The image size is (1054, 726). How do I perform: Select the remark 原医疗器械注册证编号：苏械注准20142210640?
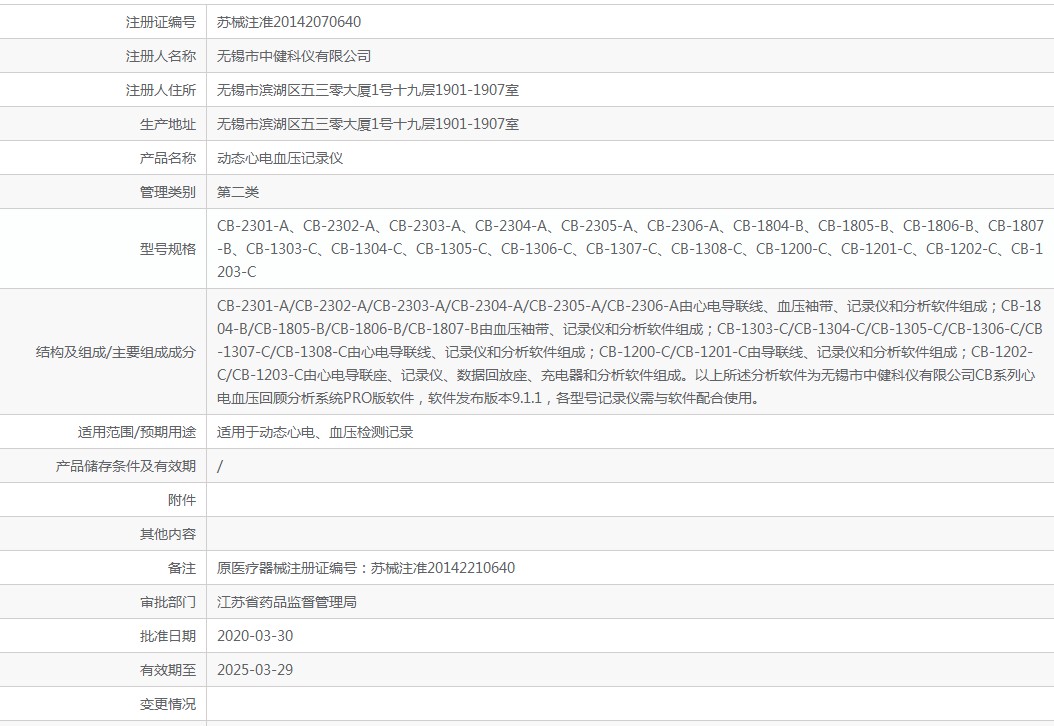(366, 568)
